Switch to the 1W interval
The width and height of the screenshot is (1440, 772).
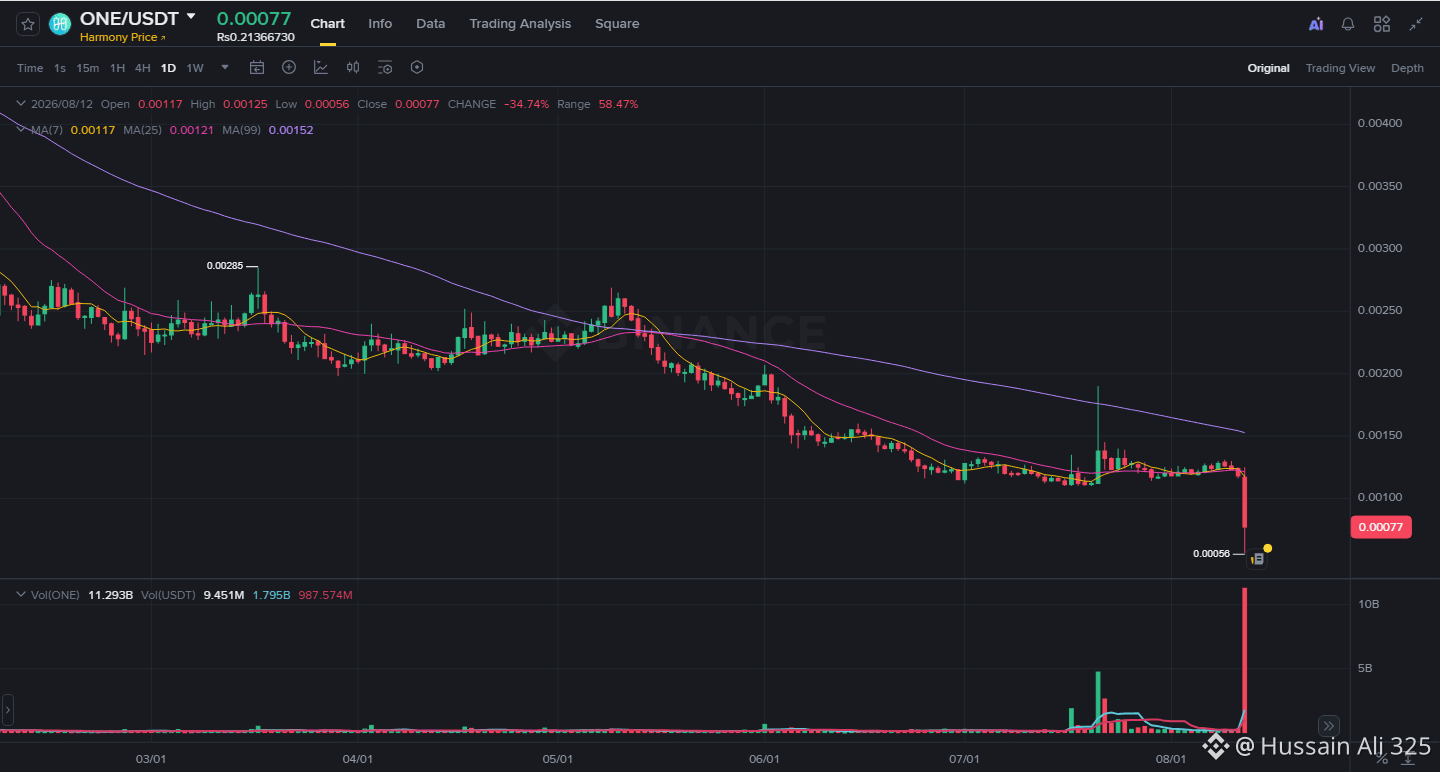pyautogui.click(x=195, y=68)
